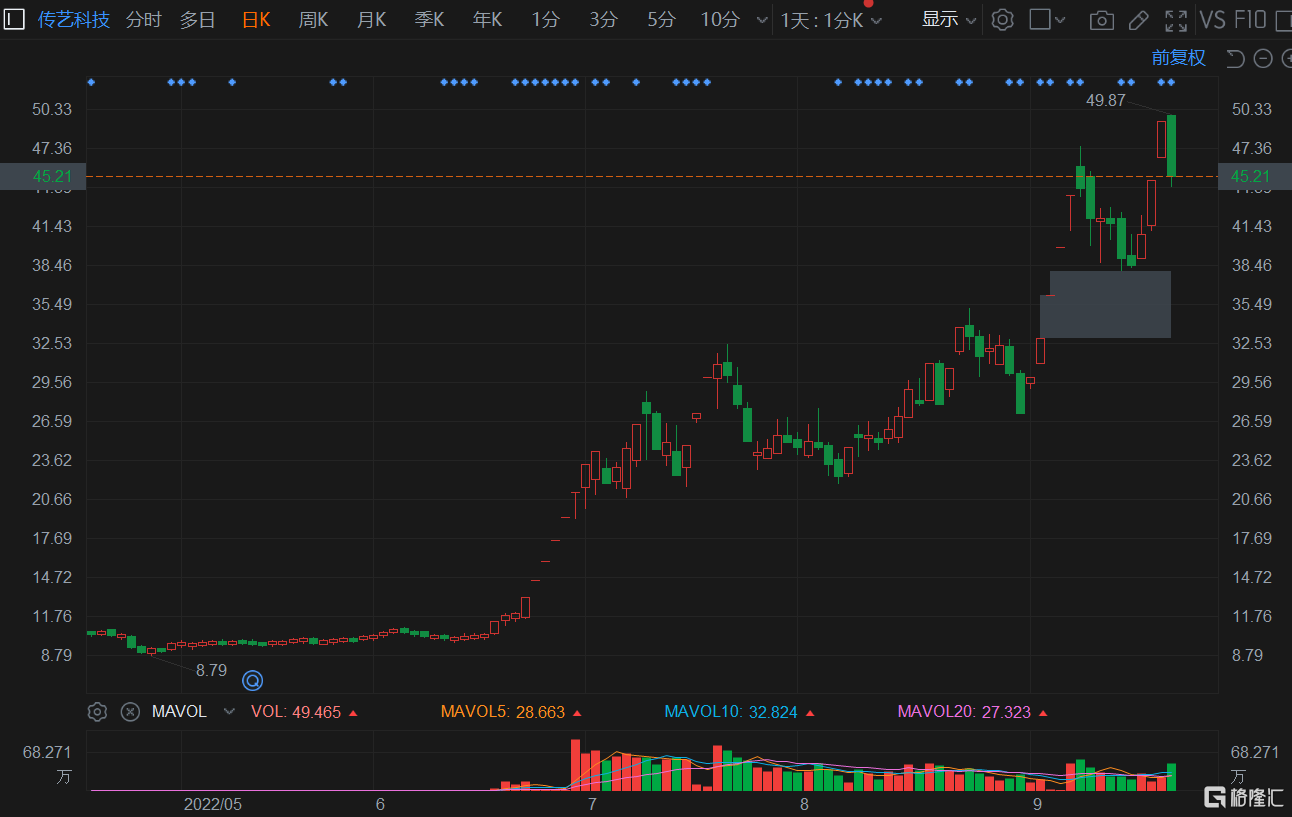Open F10 company info
This screenshot has width=1292, height=817.
pyautogui.click(x=1251, y=20)
